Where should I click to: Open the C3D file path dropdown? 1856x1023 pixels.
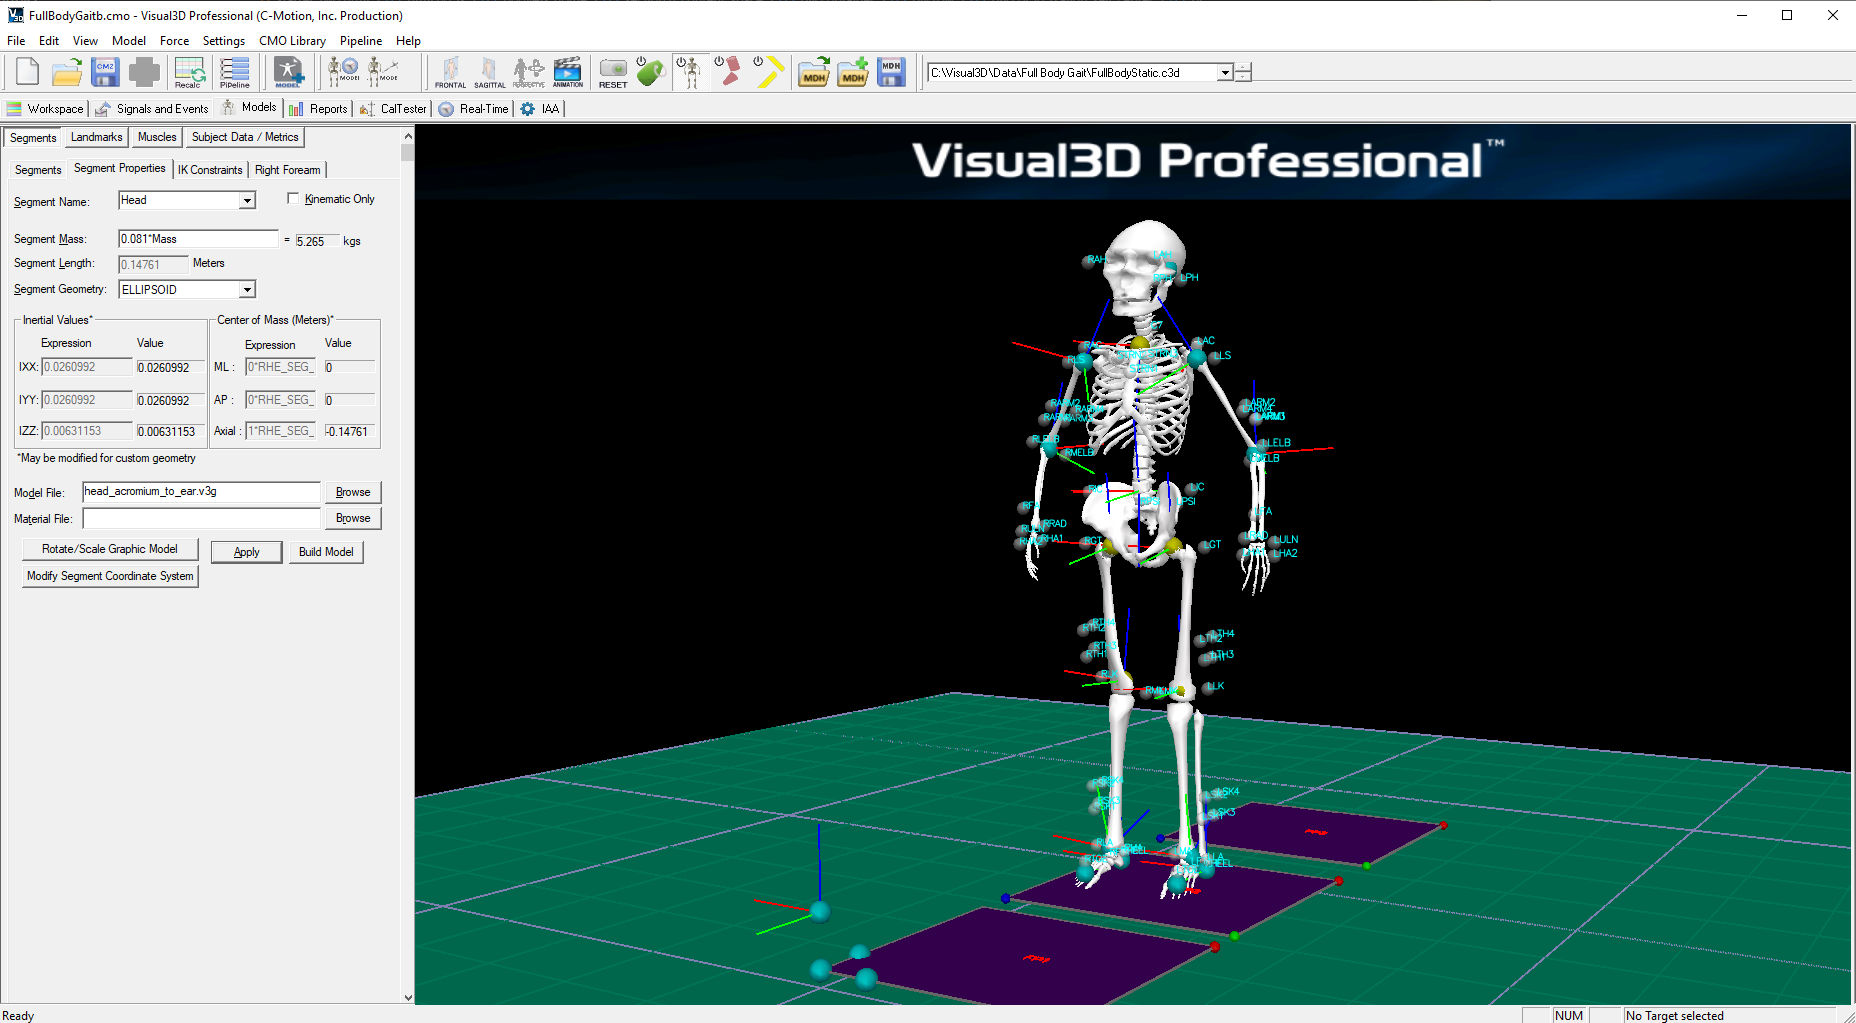coord(1224,73)
